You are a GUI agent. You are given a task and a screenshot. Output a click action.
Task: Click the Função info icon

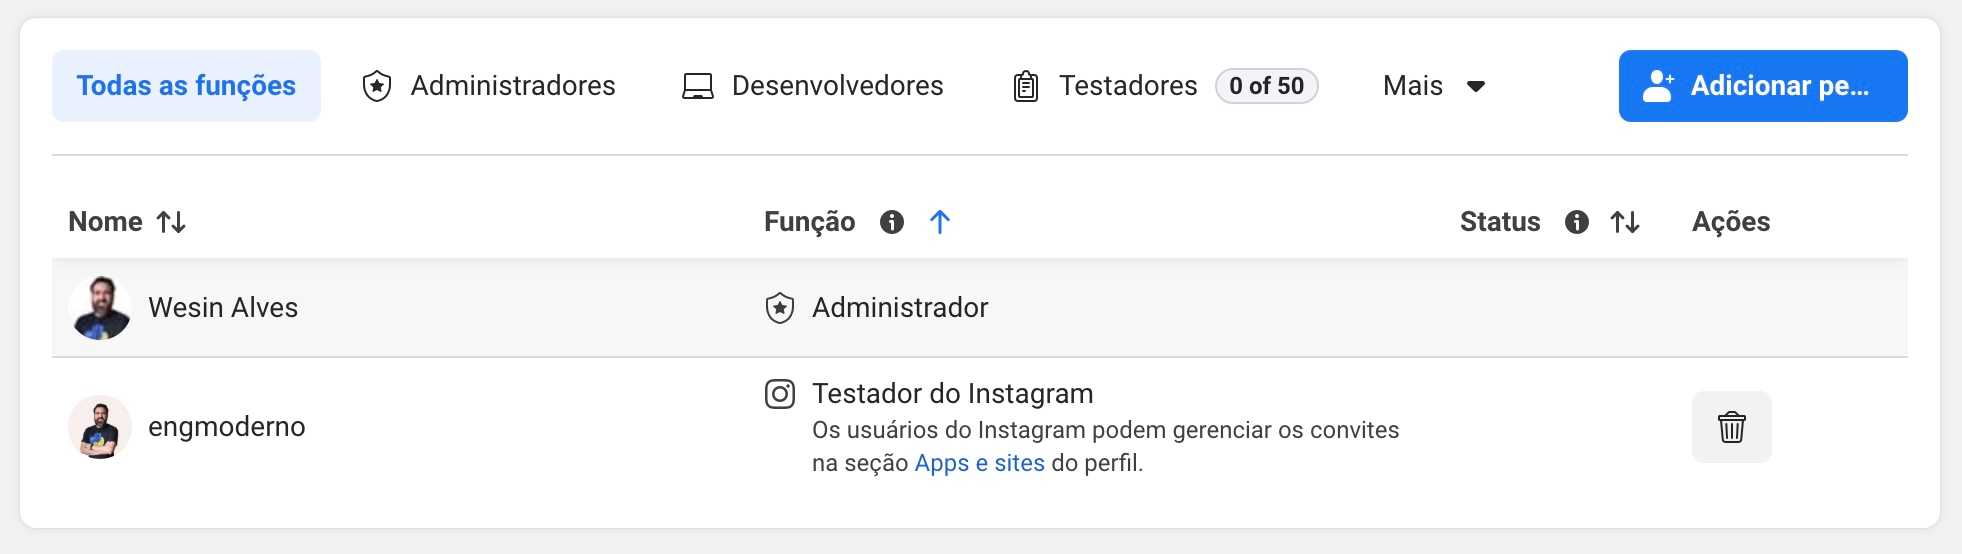[891, 222]
